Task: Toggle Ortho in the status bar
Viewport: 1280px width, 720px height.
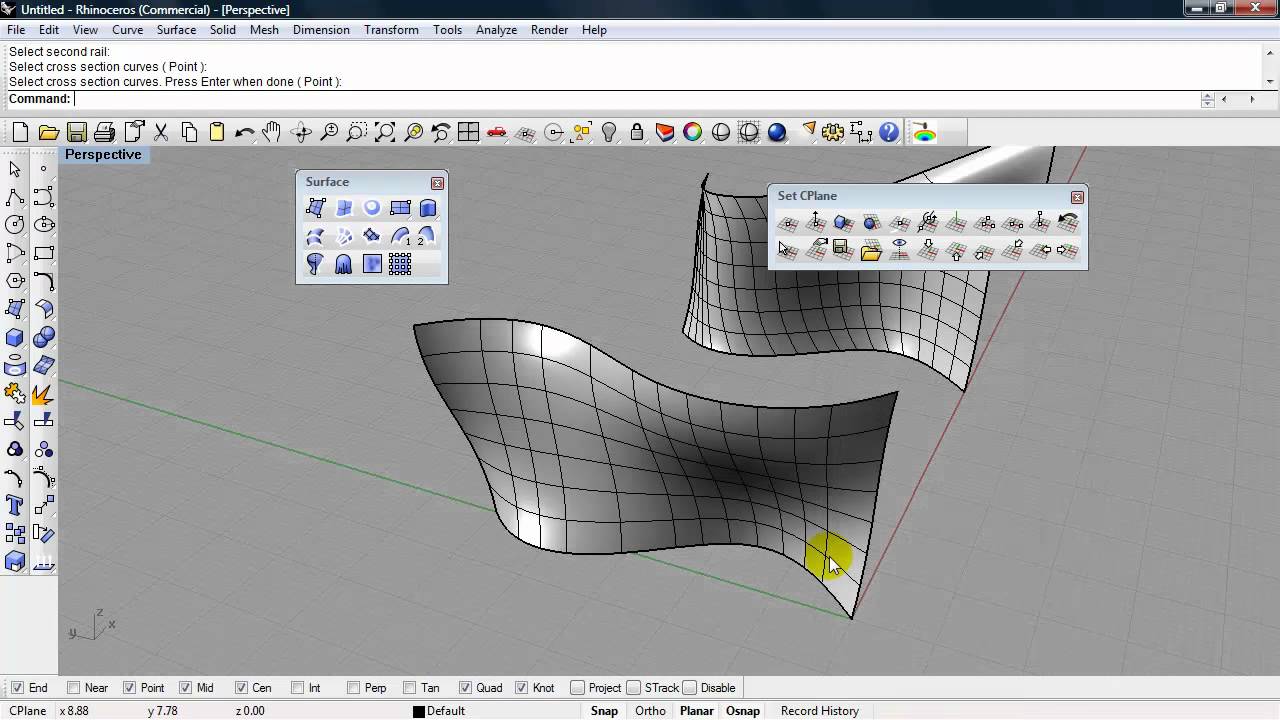Action: coord(650,711)
